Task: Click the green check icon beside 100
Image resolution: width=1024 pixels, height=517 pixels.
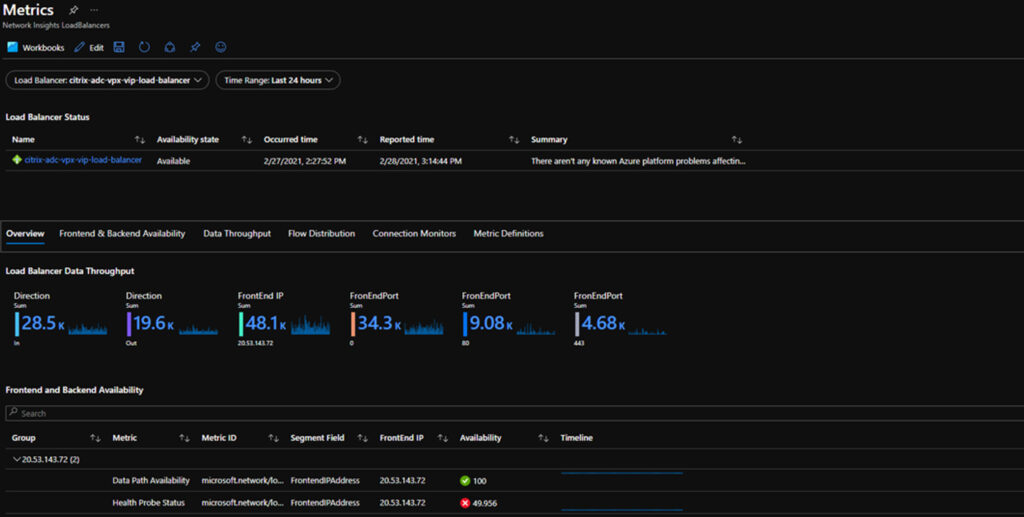Action: pyautogui.click(x=465, y=480)
